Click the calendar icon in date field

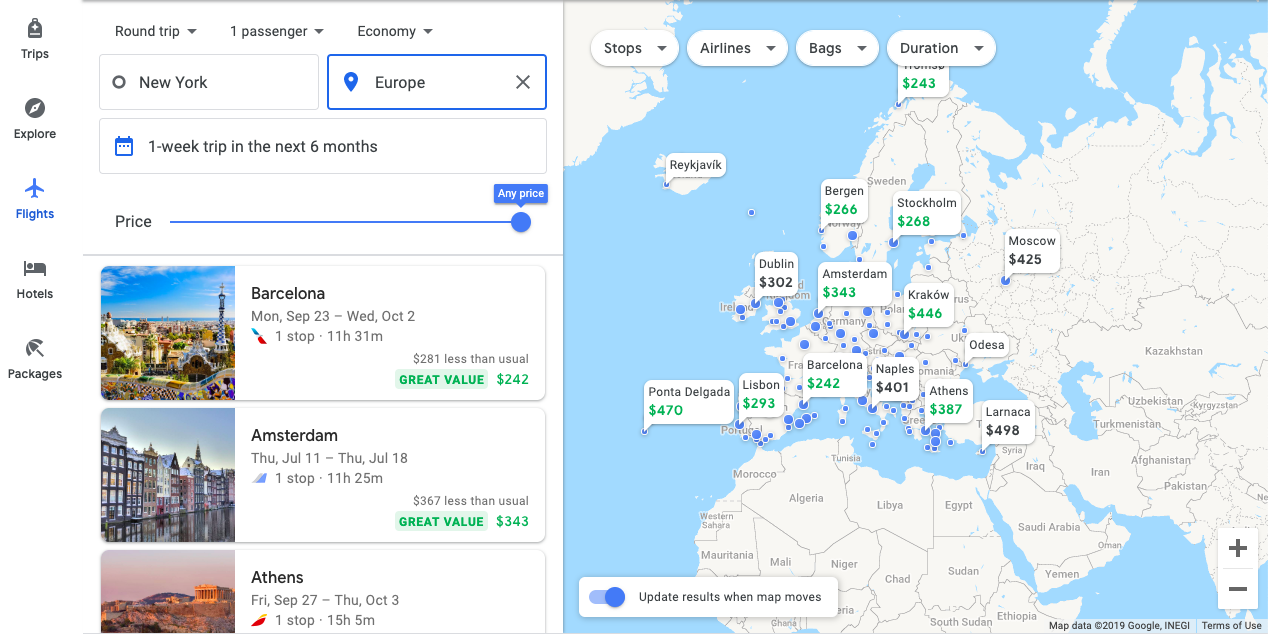point(124,146)
